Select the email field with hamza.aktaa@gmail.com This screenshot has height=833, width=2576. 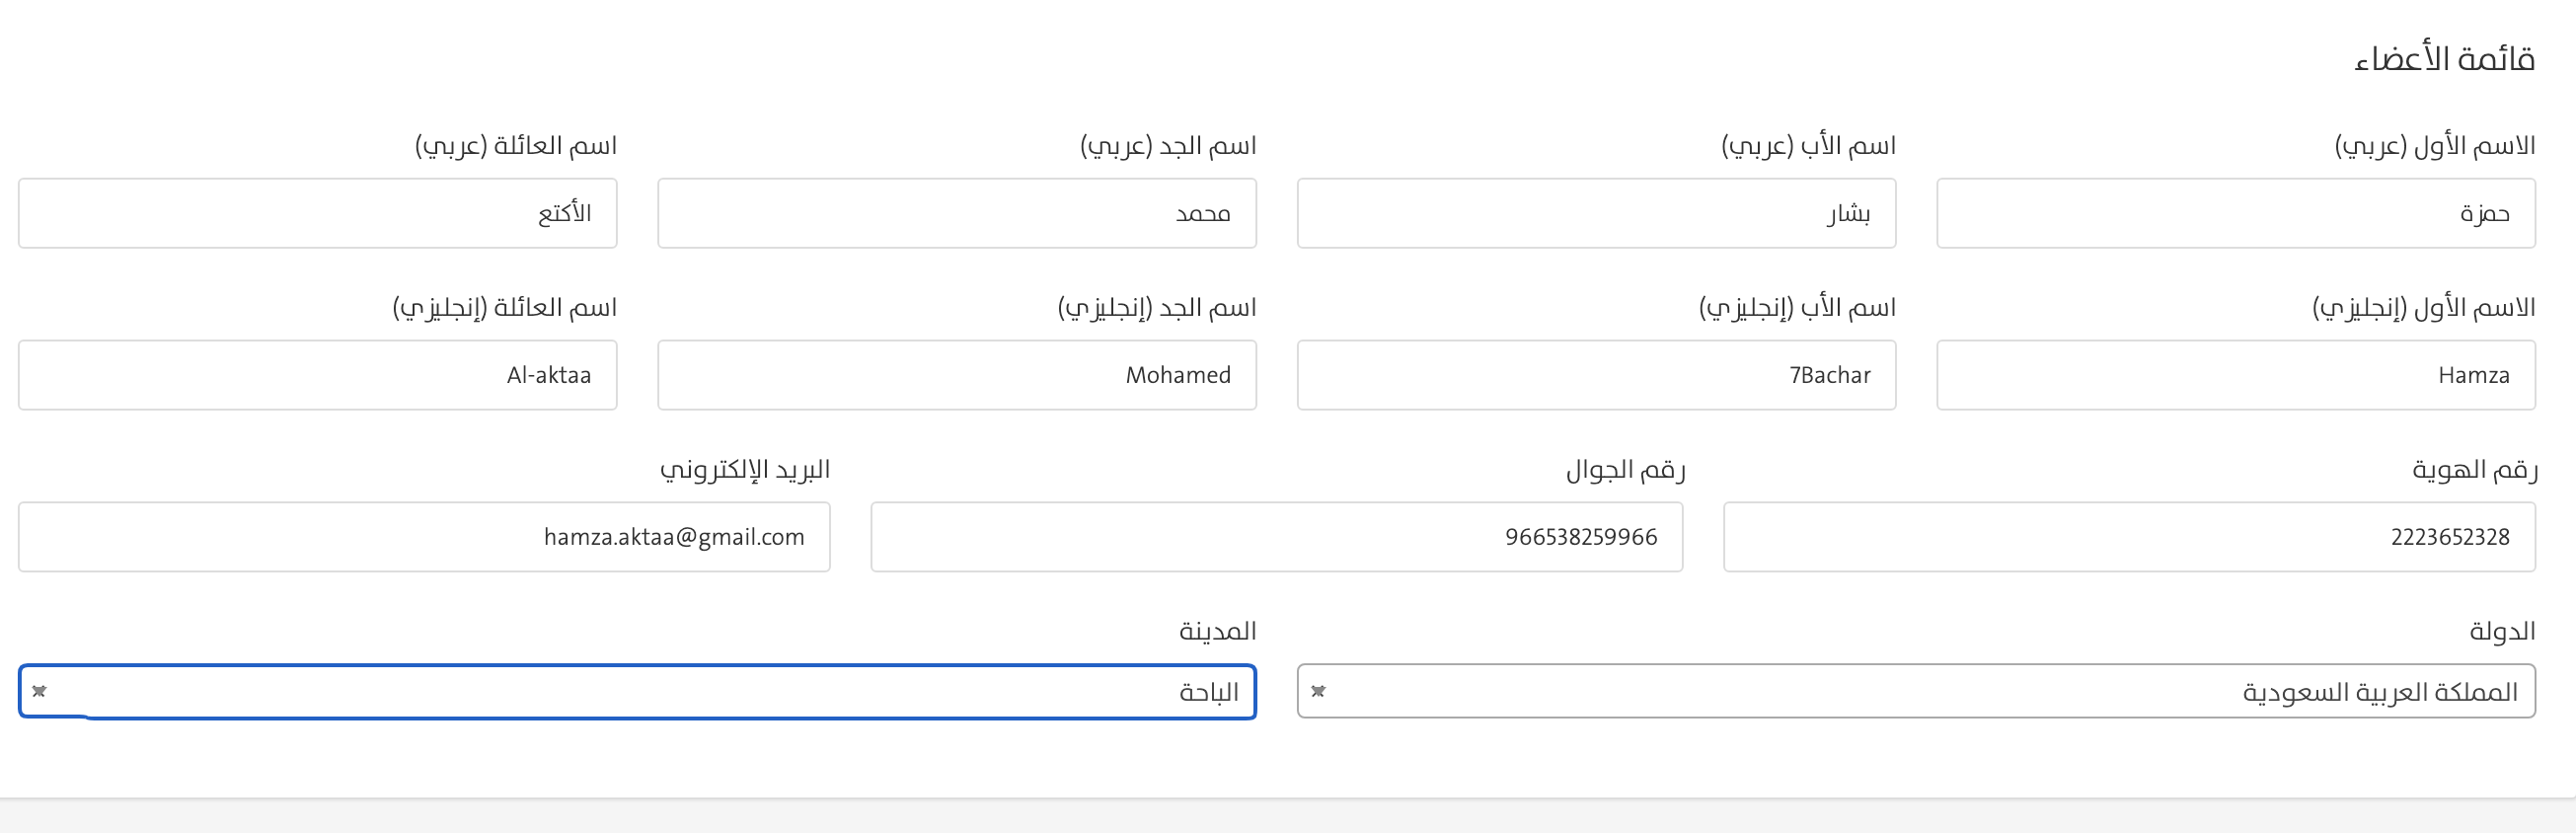(x=424, y=537)
